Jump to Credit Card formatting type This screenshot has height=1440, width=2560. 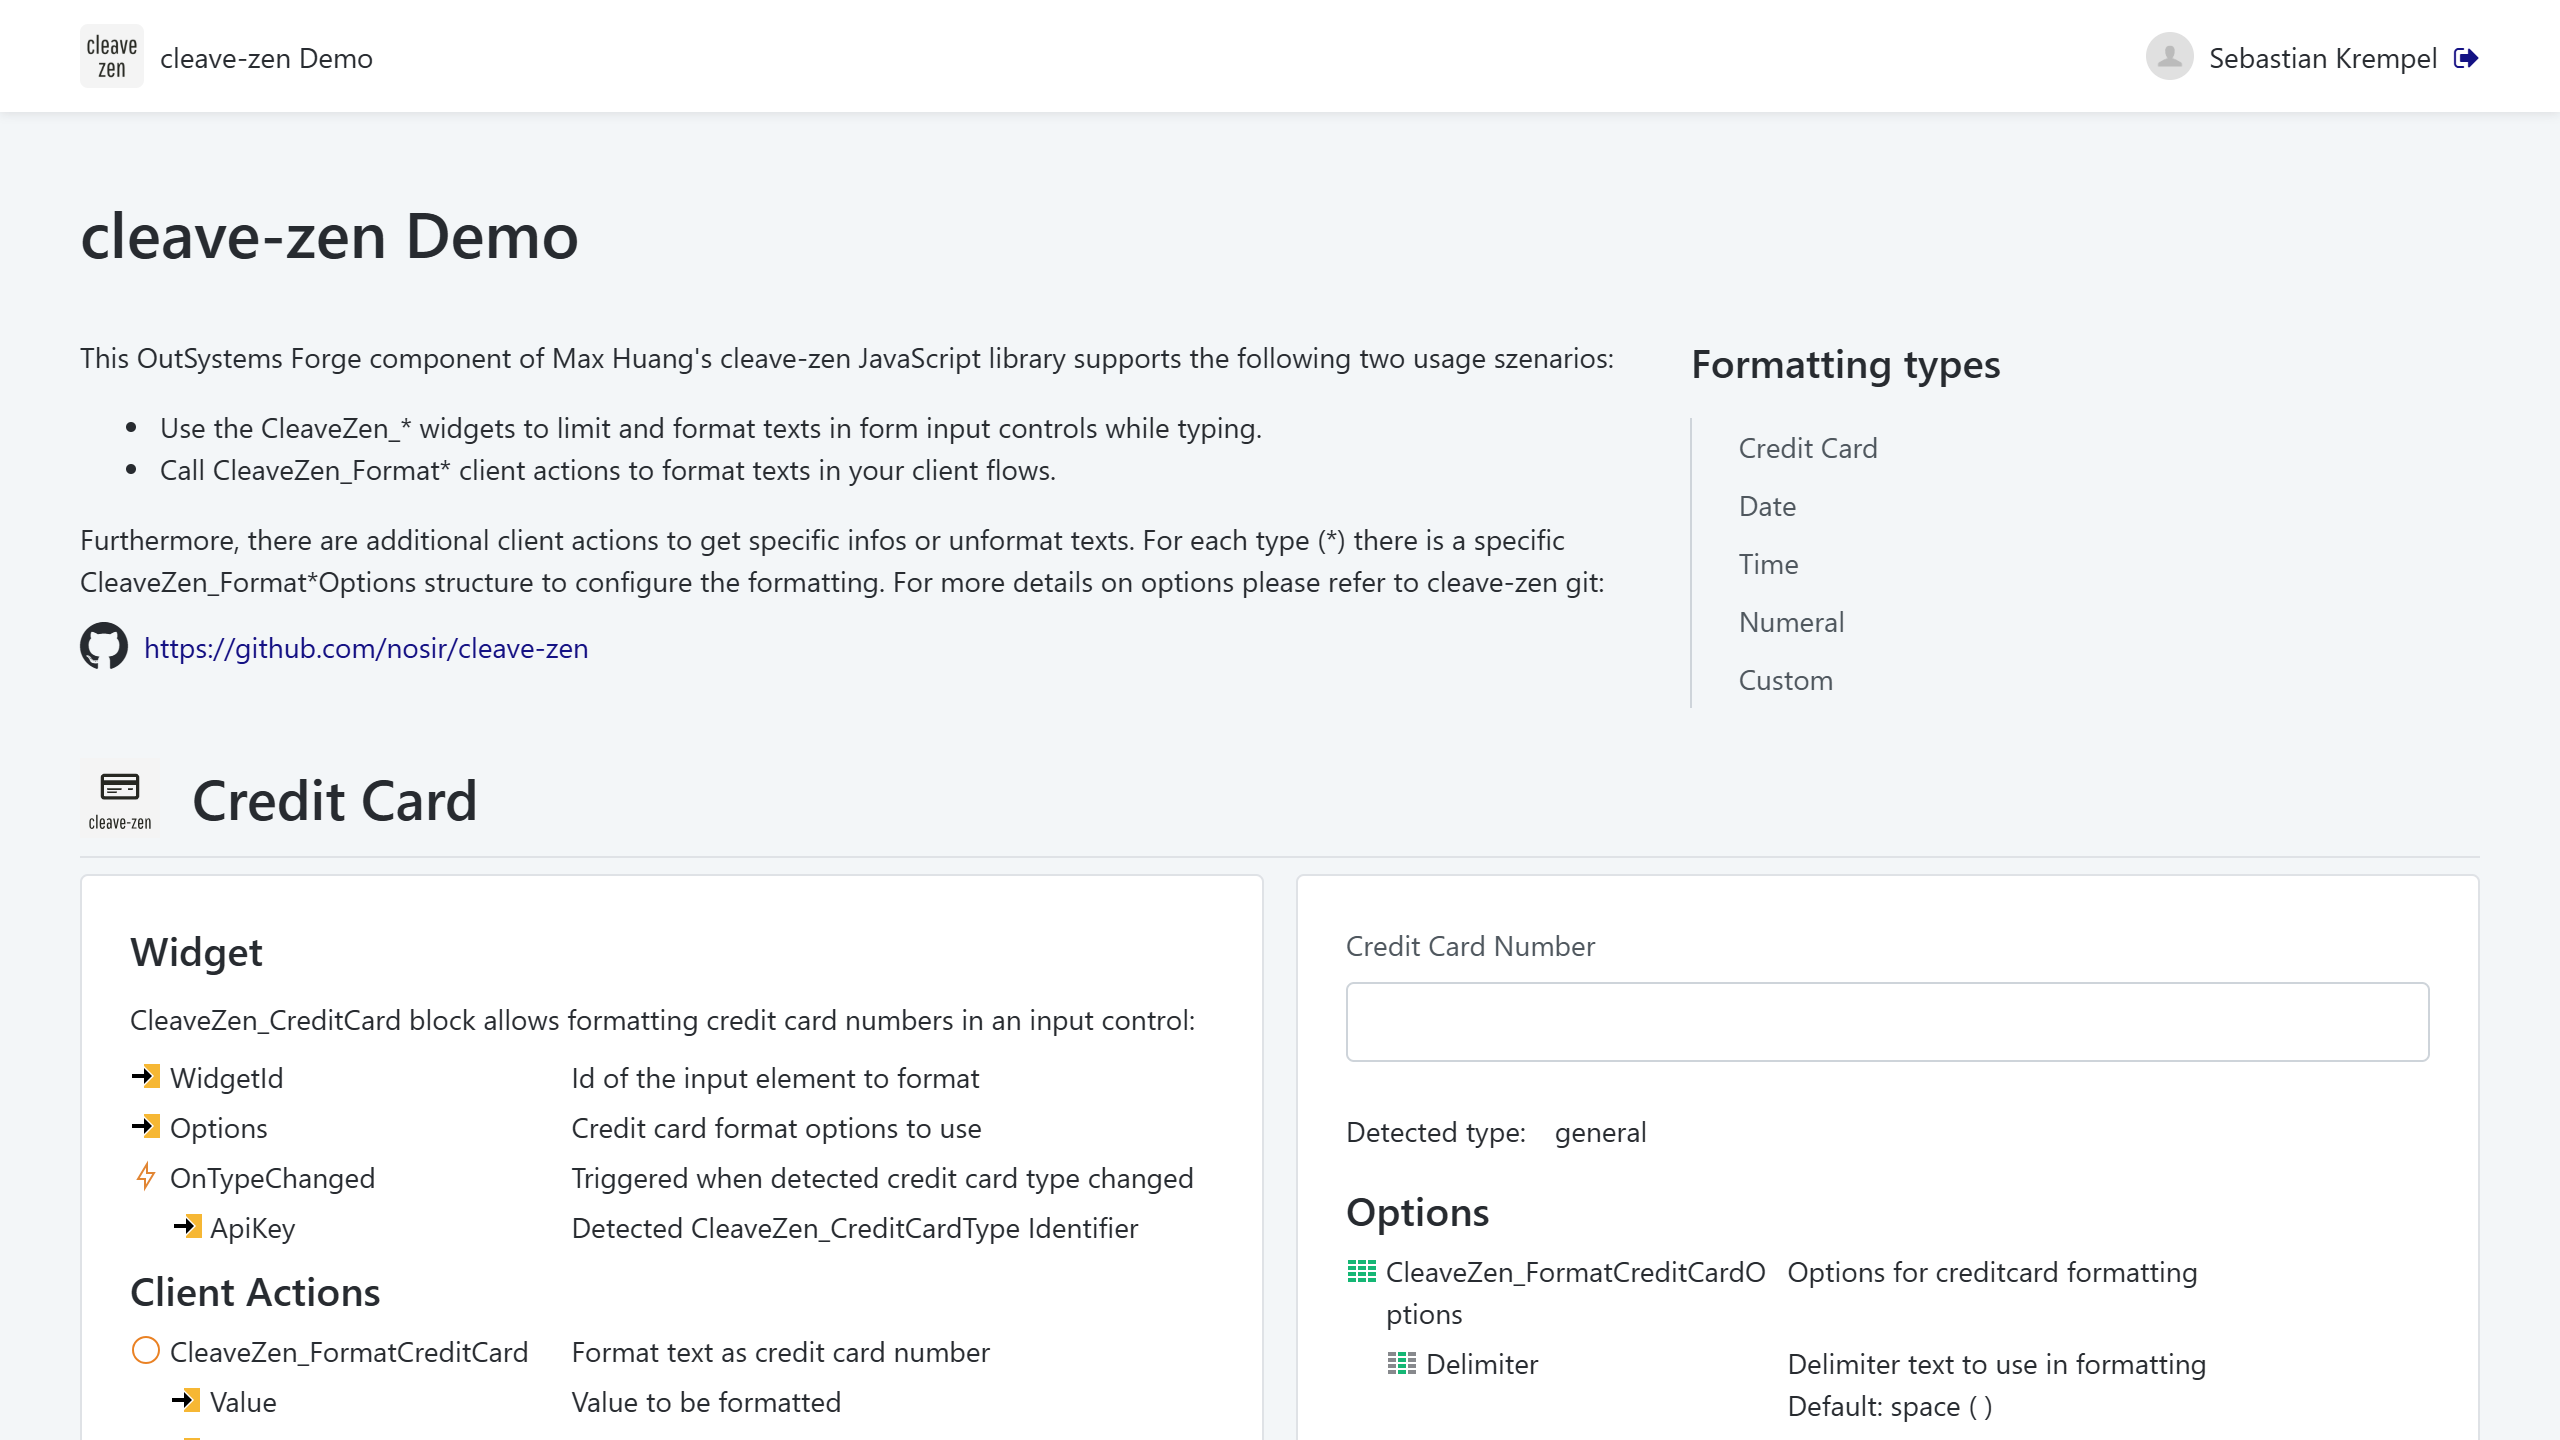click(1807, 448)
